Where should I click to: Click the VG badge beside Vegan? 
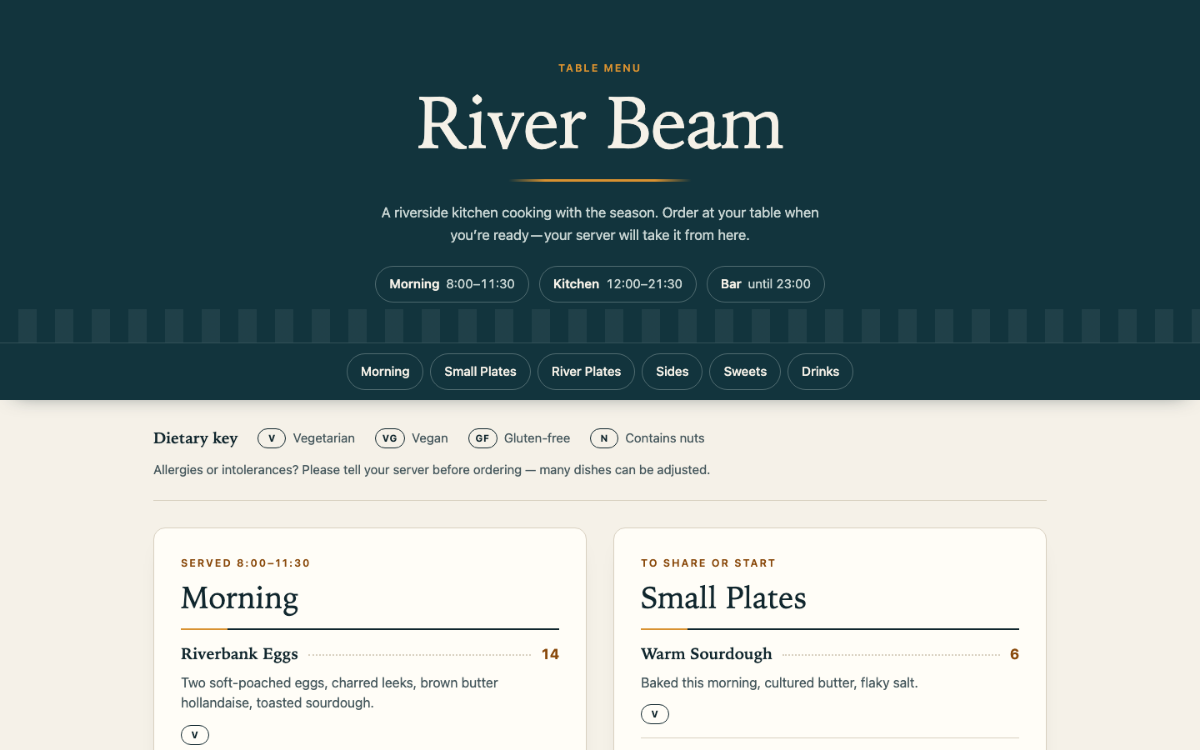tap(390, 438)
